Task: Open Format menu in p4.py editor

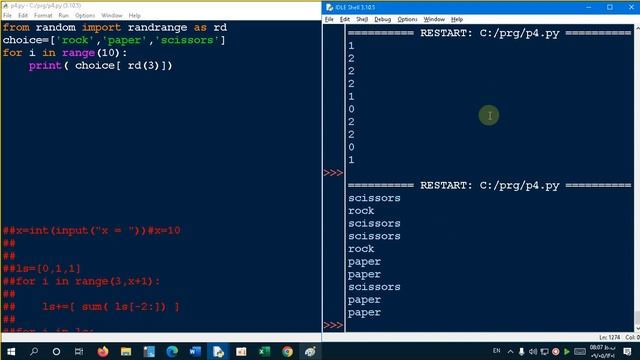Action: 43,16
